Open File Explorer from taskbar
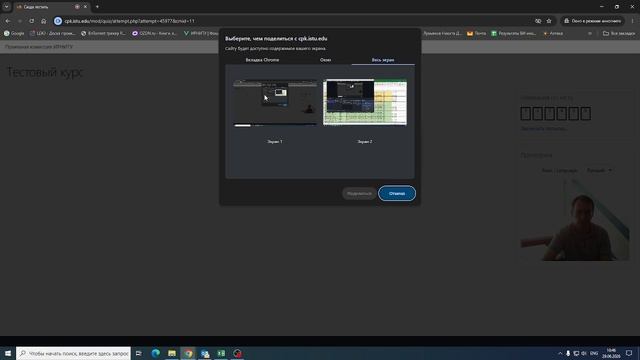 point(172,353)
